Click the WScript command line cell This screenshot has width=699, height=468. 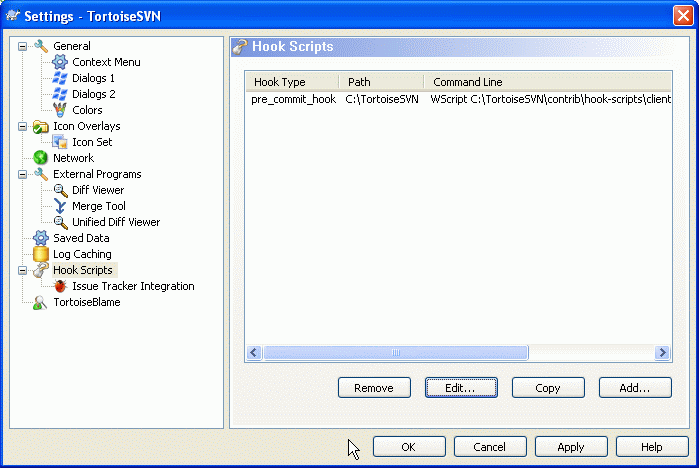[x=550, y=99]
